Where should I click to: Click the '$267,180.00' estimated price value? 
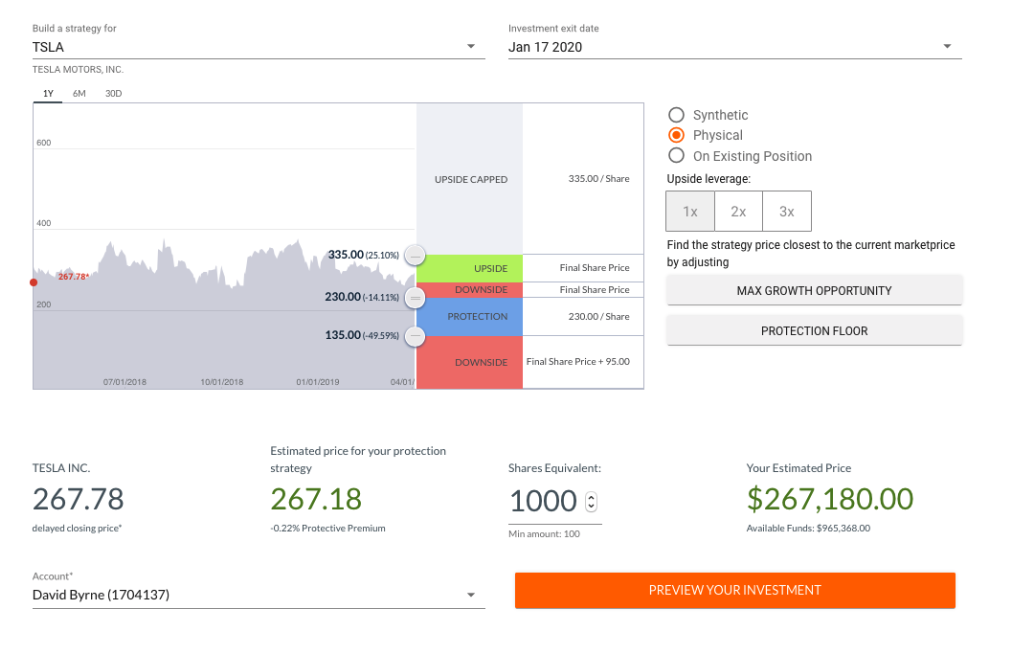830,499
